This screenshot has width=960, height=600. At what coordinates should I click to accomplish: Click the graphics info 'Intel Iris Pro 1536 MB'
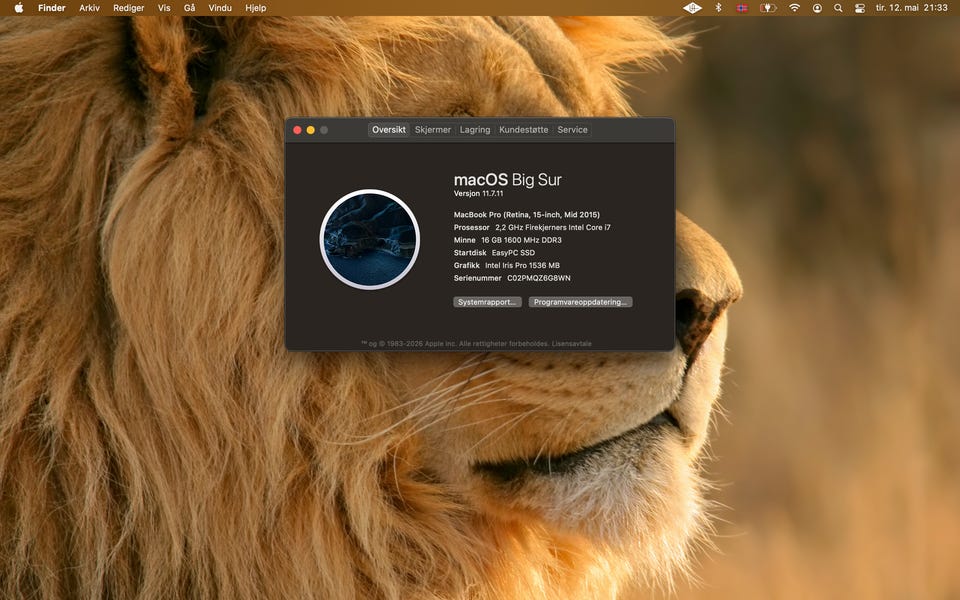click(522, 265)
